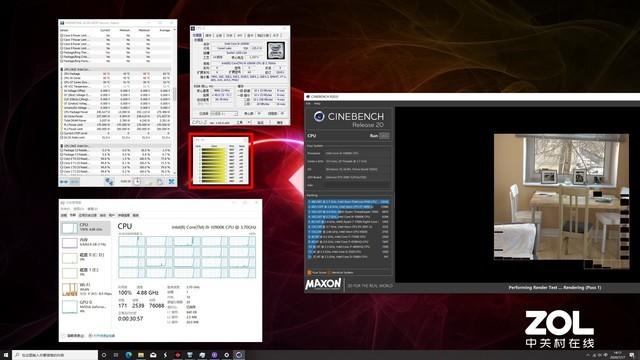Open the processor selection dropdown in CPU-Z

224,113
